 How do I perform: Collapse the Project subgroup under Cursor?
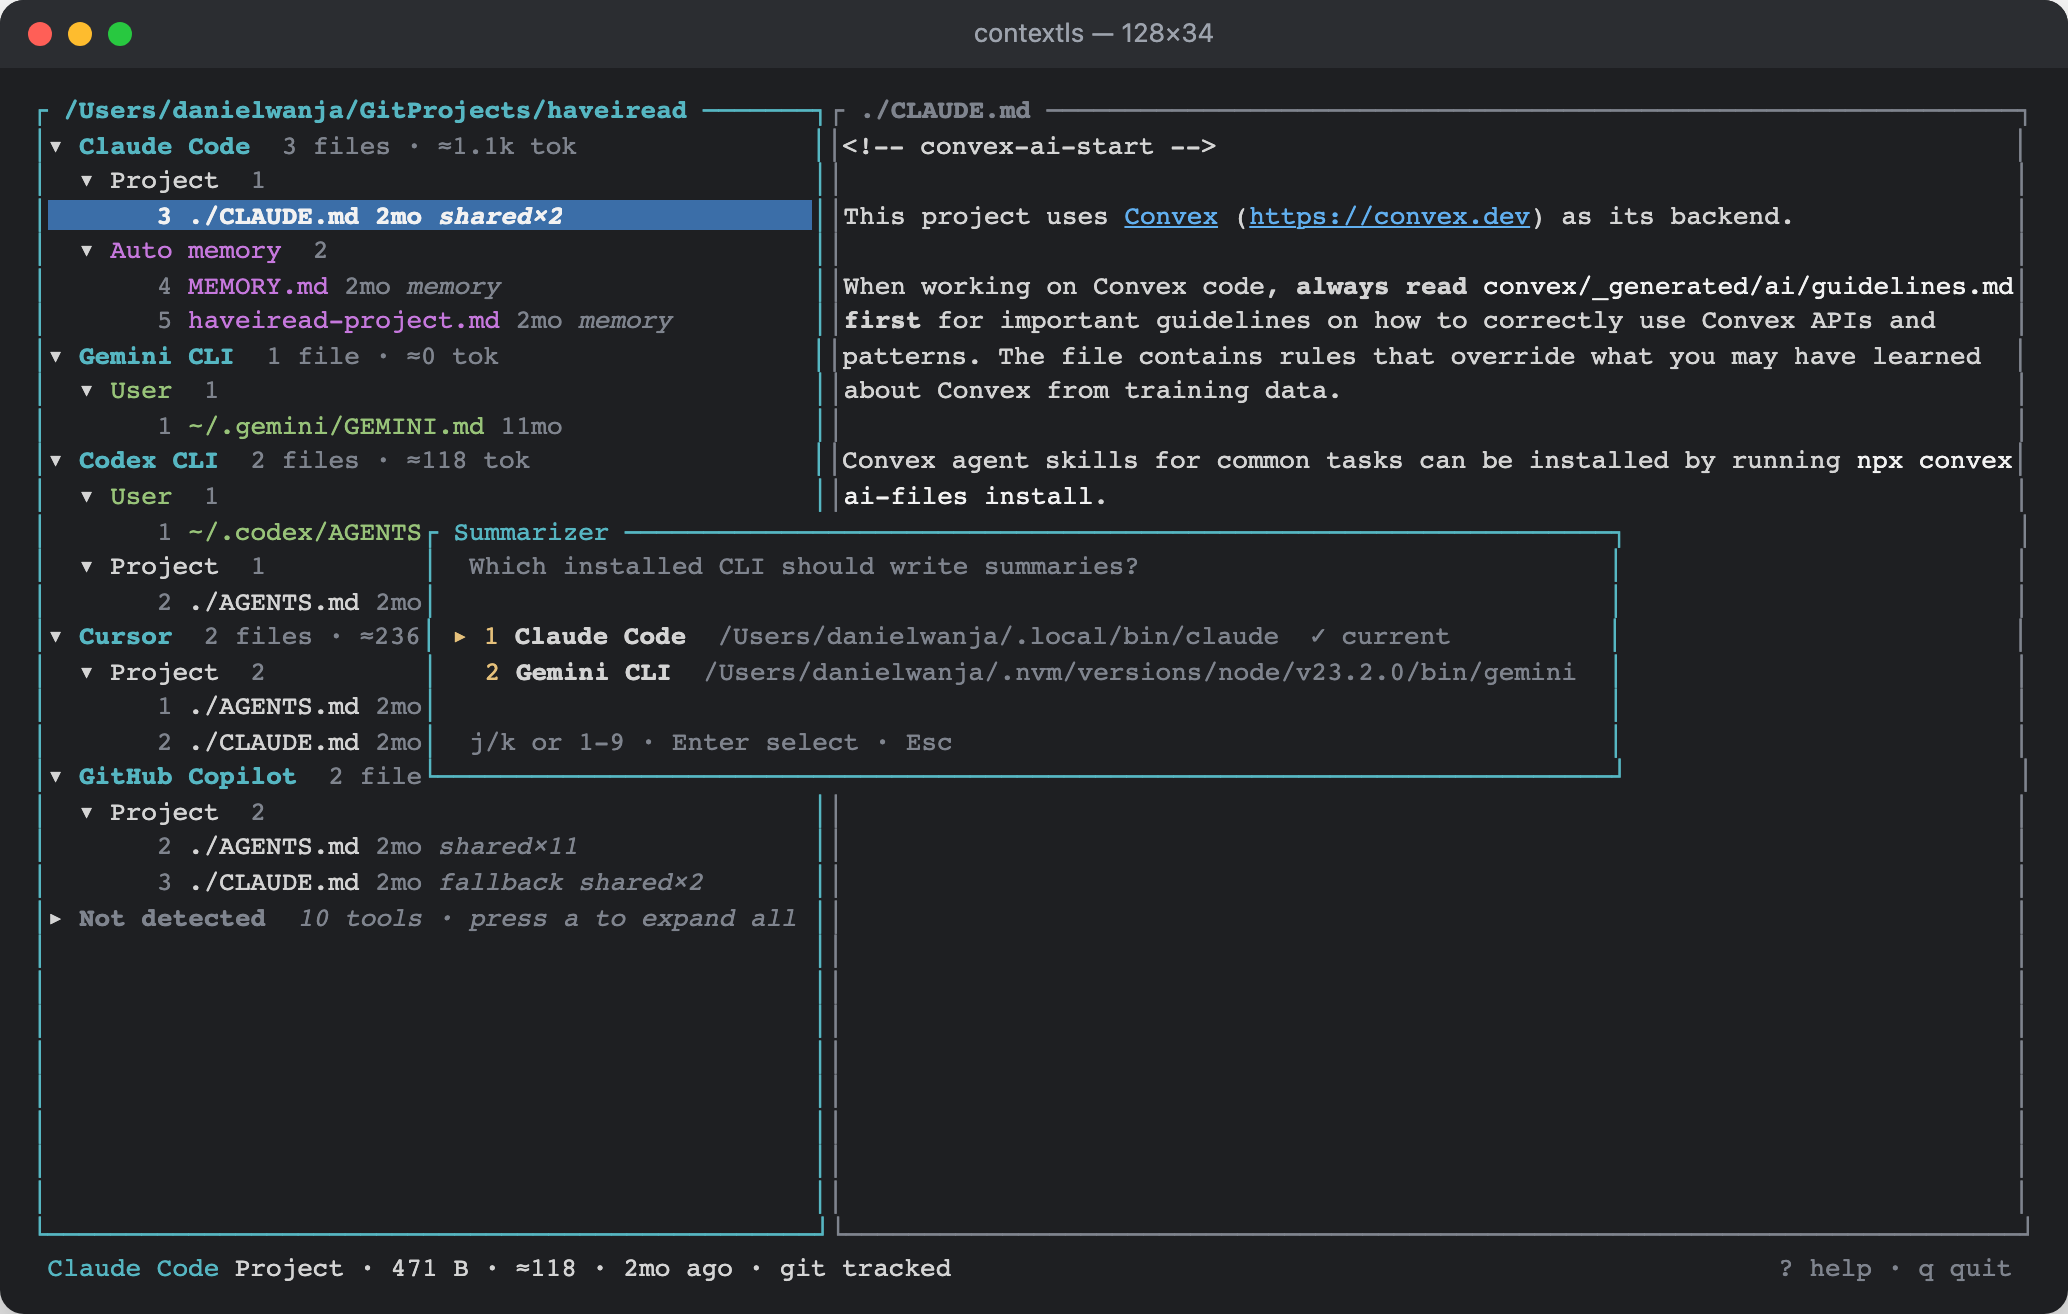tap(87, 672)
